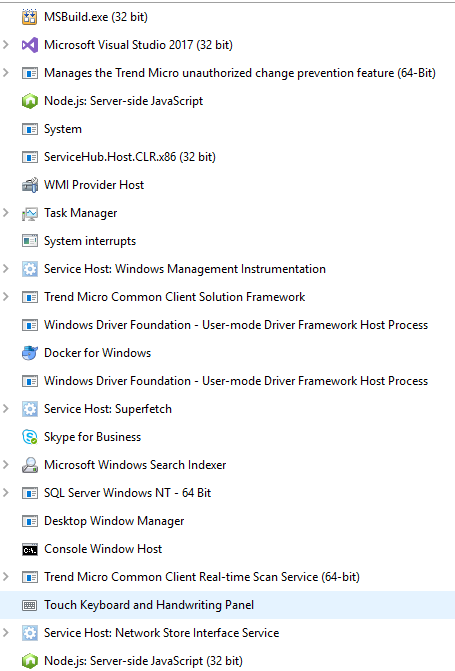455x671 pixels.
Task: Click the Touch Keyboard and Handwriting Panel icon
Action: [x=30, y=605]
